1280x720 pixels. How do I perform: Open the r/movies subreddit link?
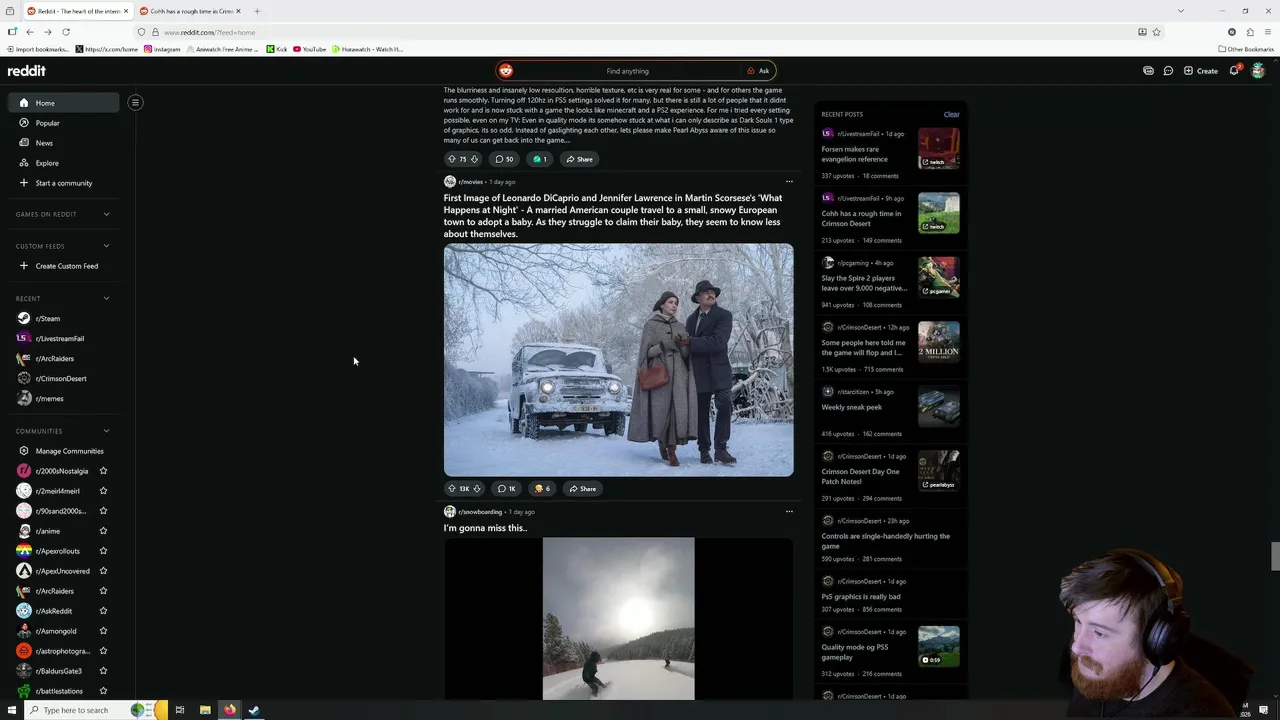470,182
